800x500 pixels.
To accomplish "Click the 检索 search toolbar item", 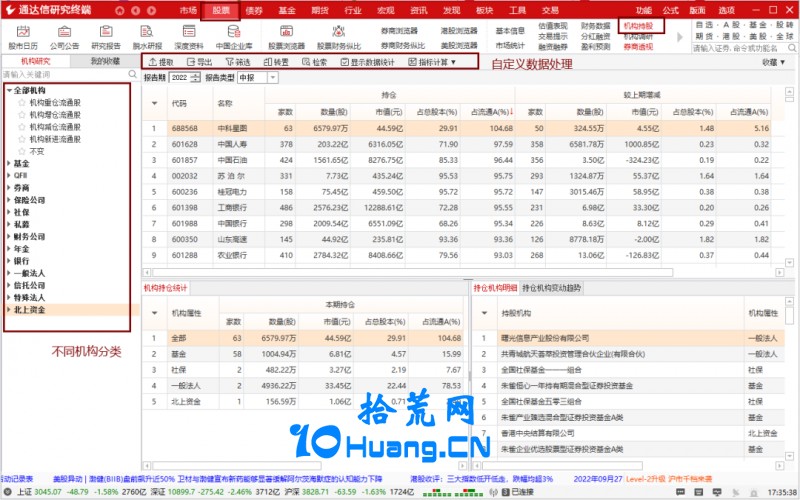I will tap(314, 62).
